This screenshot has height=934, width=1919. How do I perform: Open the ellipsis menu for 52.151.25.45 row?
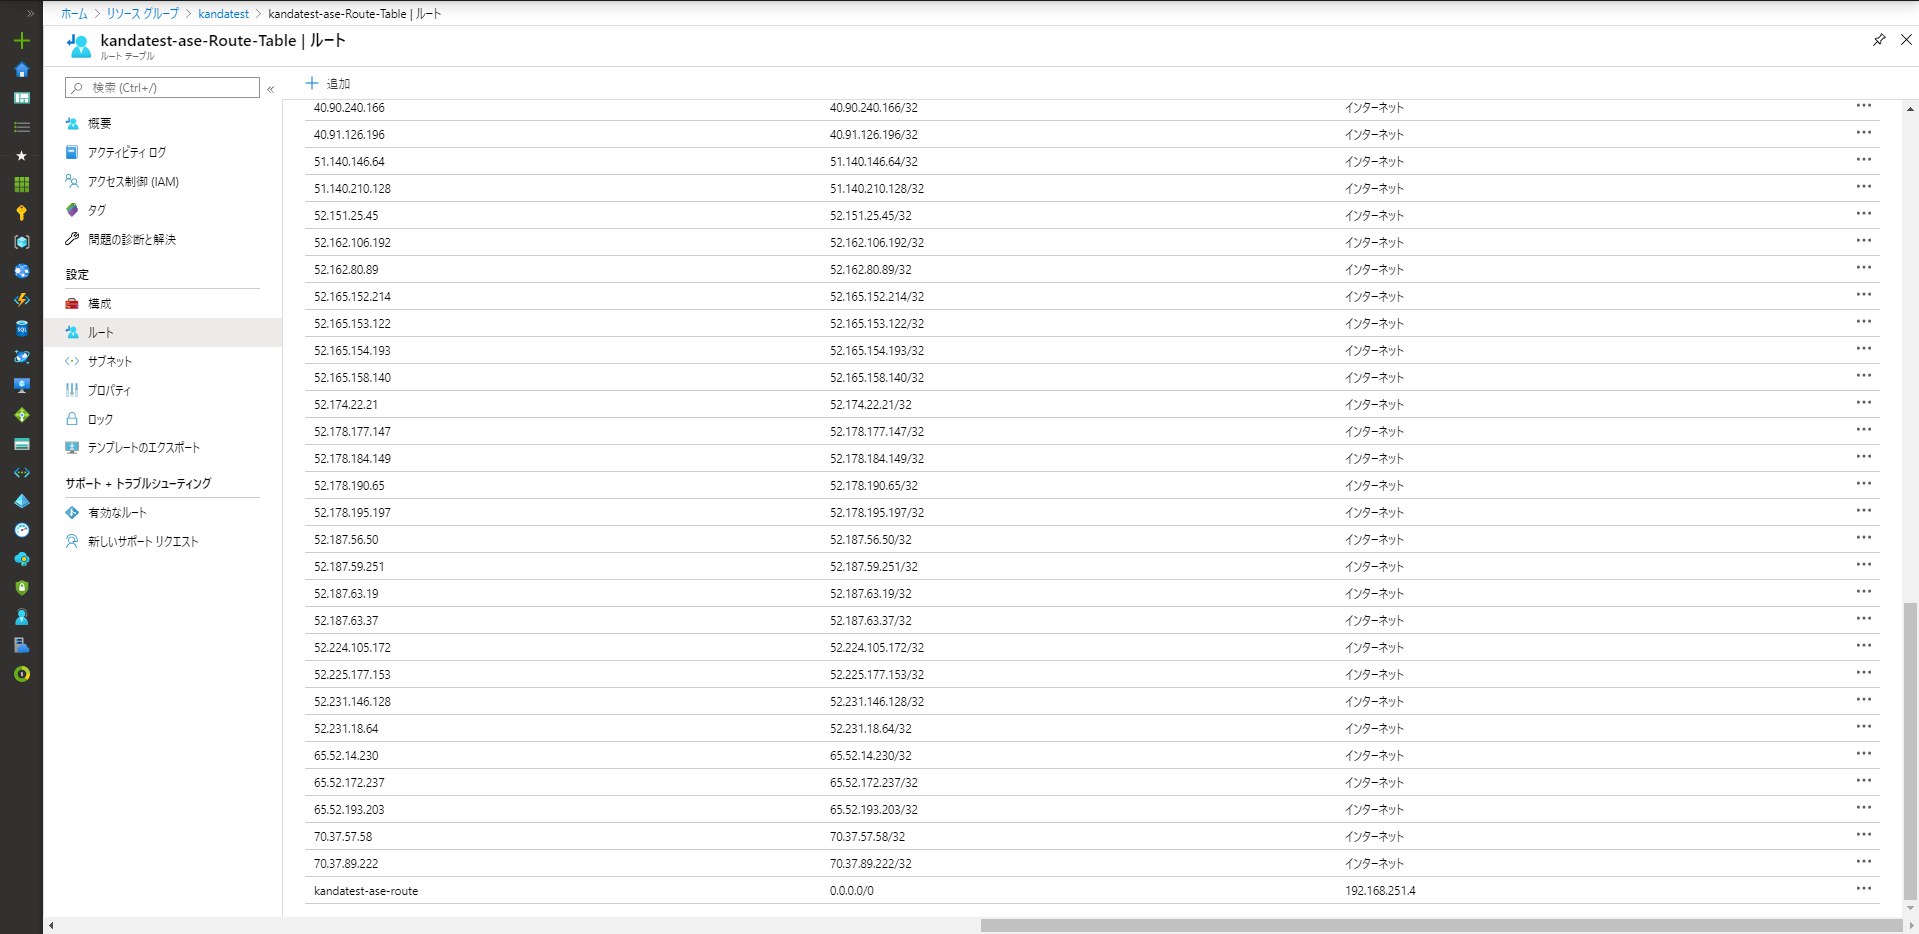pos(1863,214)
